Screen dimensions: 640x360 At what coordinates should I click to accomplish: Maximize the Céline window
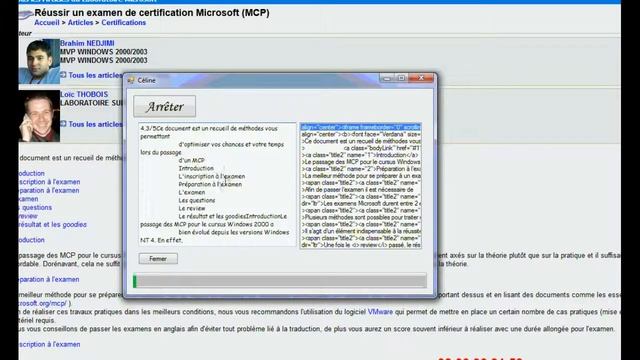tap(401, 78)
